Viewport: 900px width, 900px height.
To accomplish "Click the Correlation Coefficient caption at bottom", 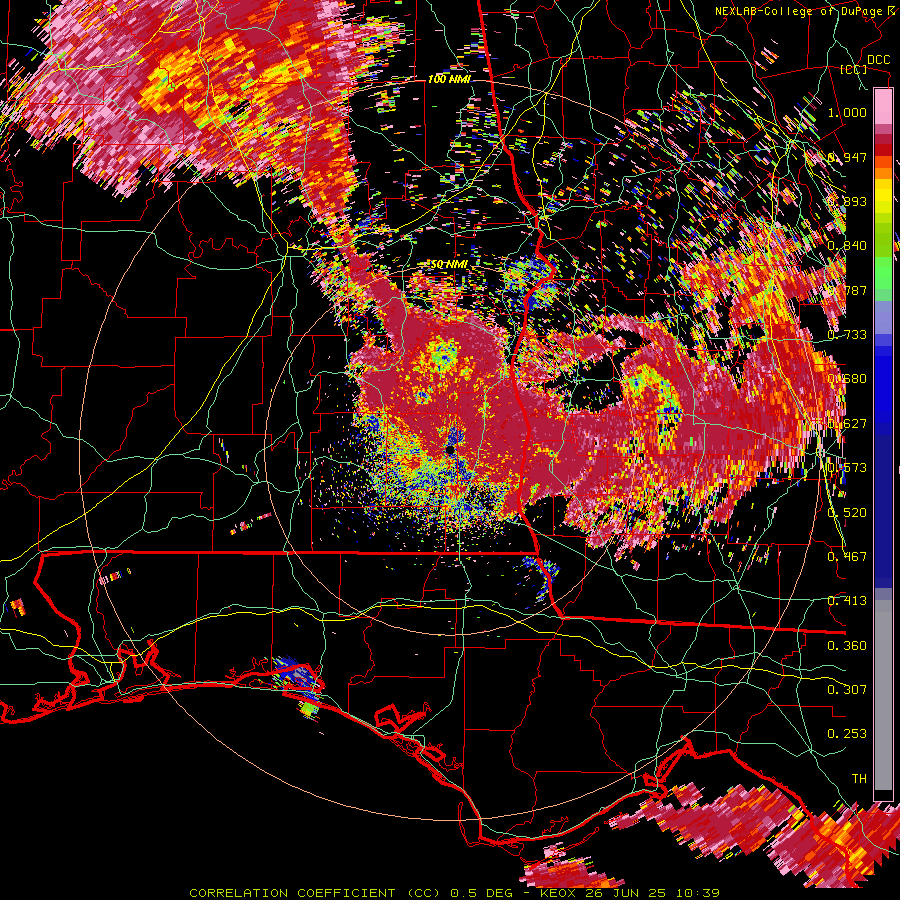I will (454, 893).
